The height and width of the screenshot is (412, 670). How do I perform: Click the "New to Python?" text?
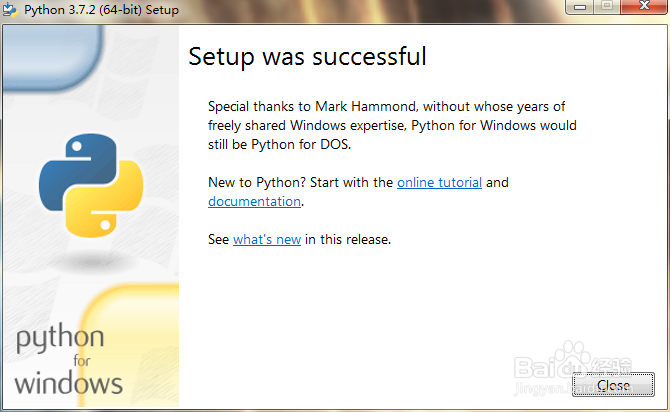(x=257, y=182)
